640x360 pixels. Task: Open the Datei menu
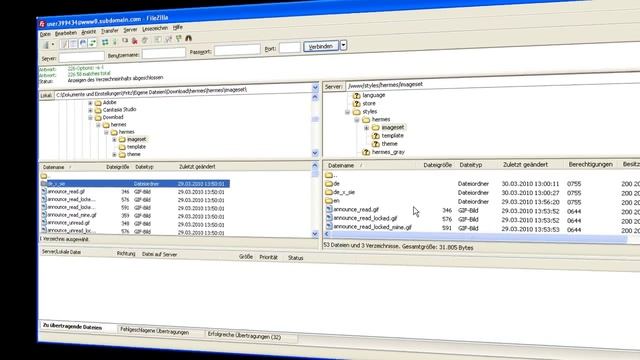(45, 34)
